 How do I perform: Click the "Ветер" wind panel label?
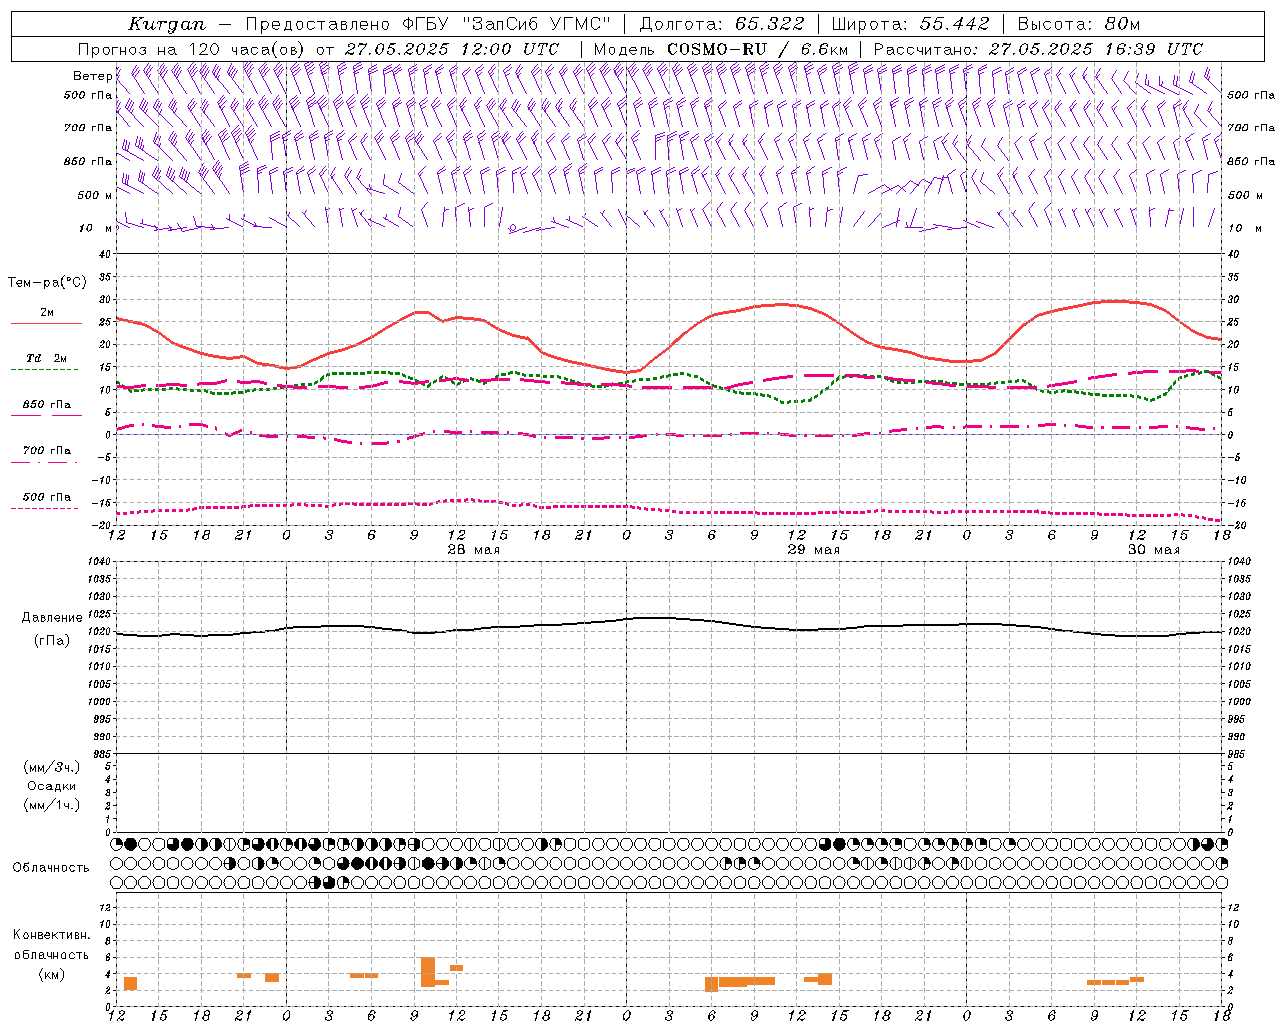tap(92, 76)
